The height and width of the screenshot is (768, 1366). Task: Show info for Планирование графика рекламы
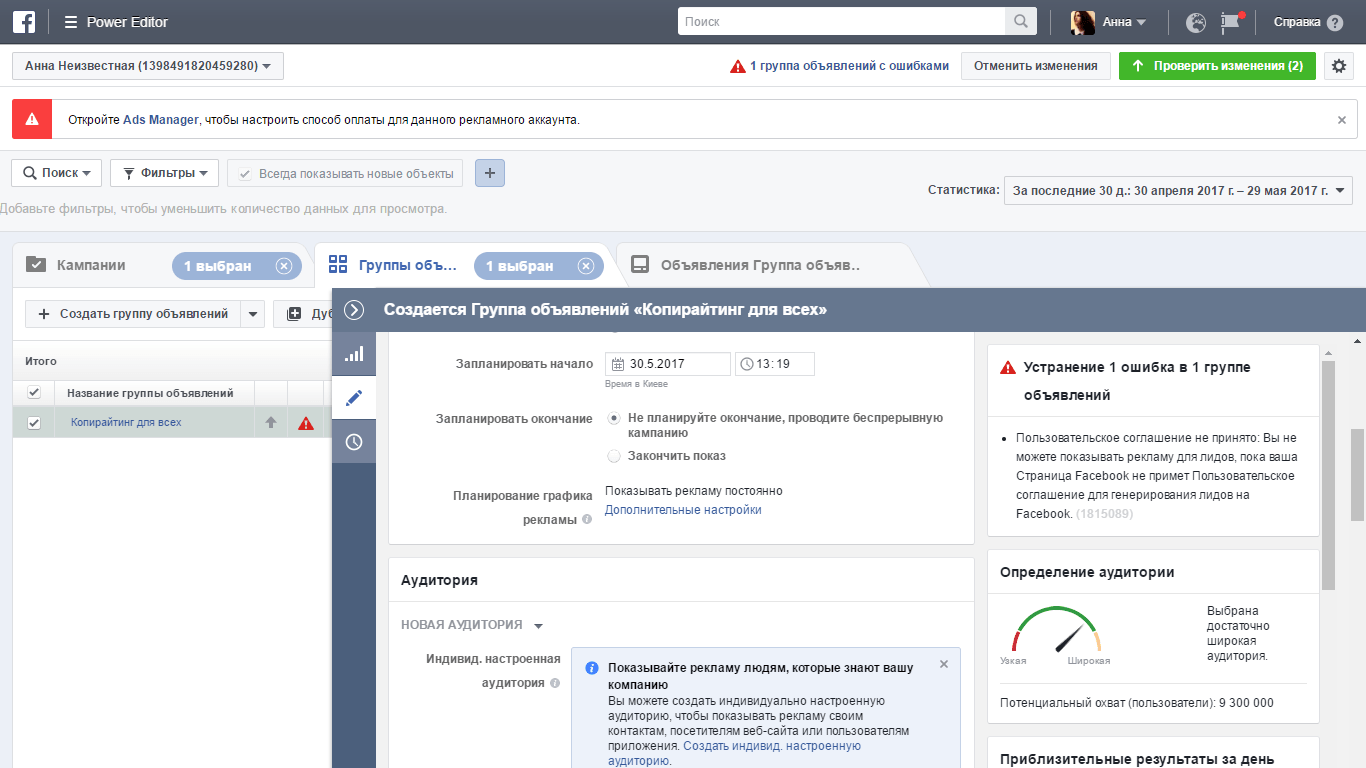586,519
